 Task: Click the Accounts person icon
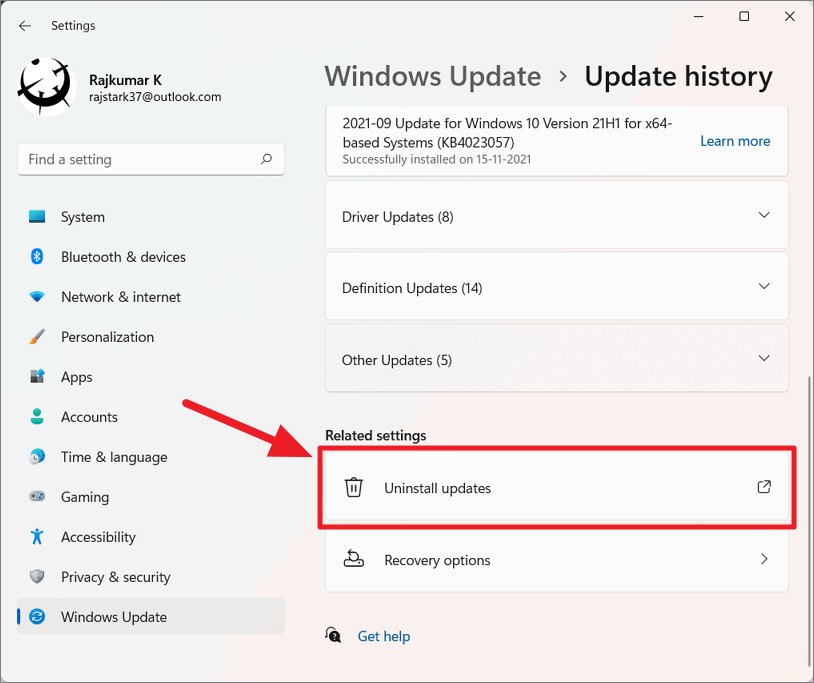click(x=37, y=416)
